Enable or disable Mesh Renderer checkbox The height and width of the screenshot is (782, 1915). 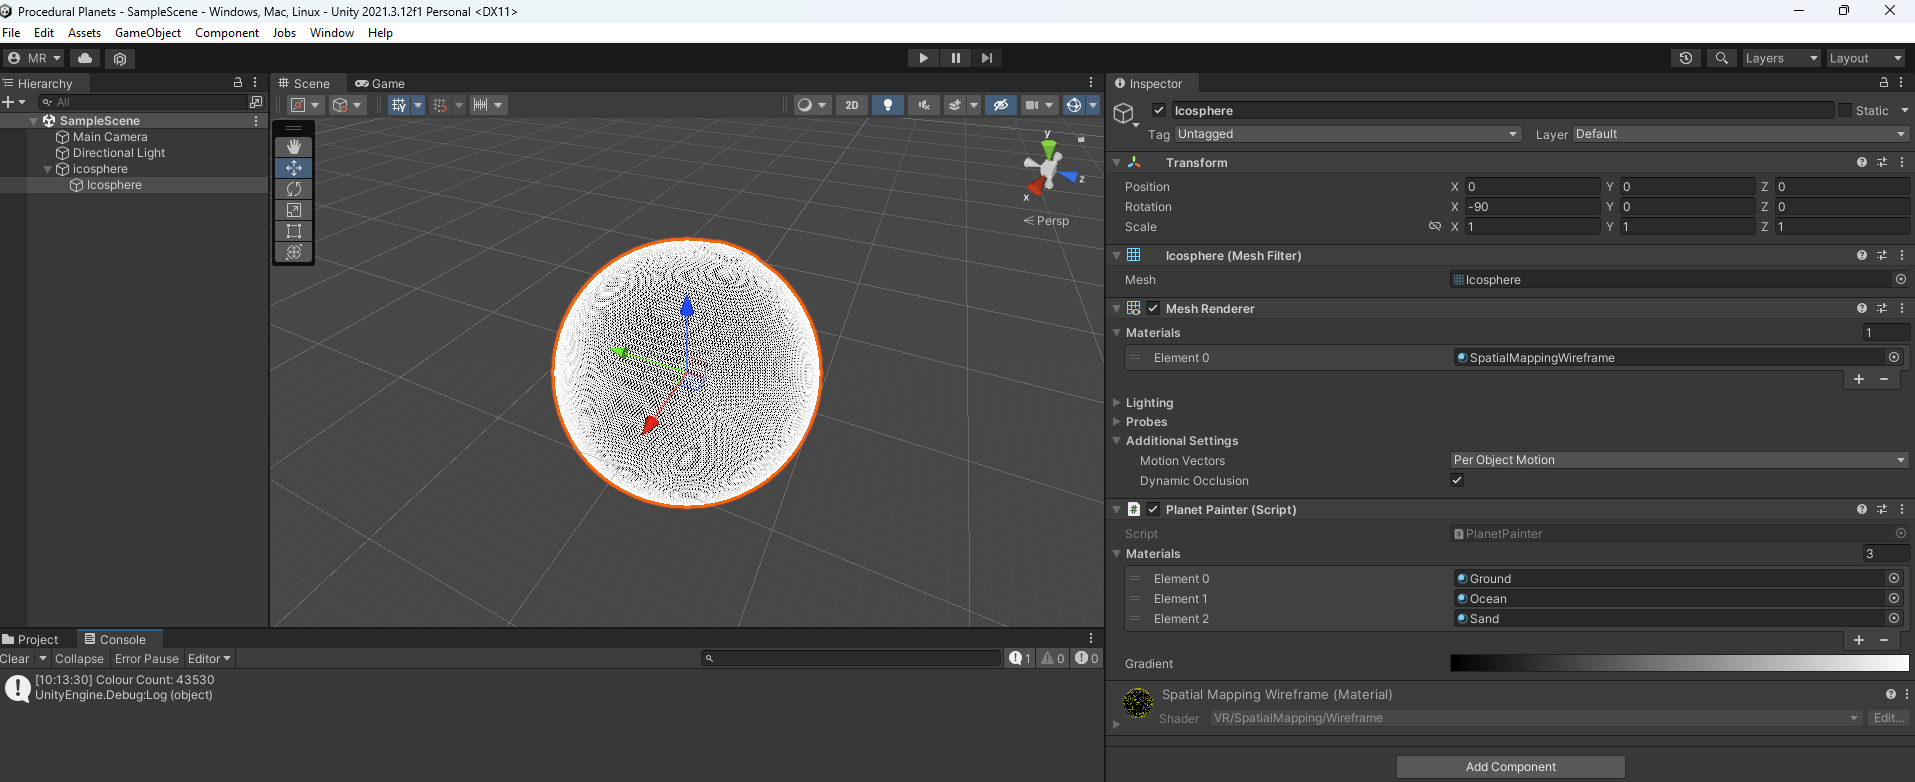[x=1153, y=308]
